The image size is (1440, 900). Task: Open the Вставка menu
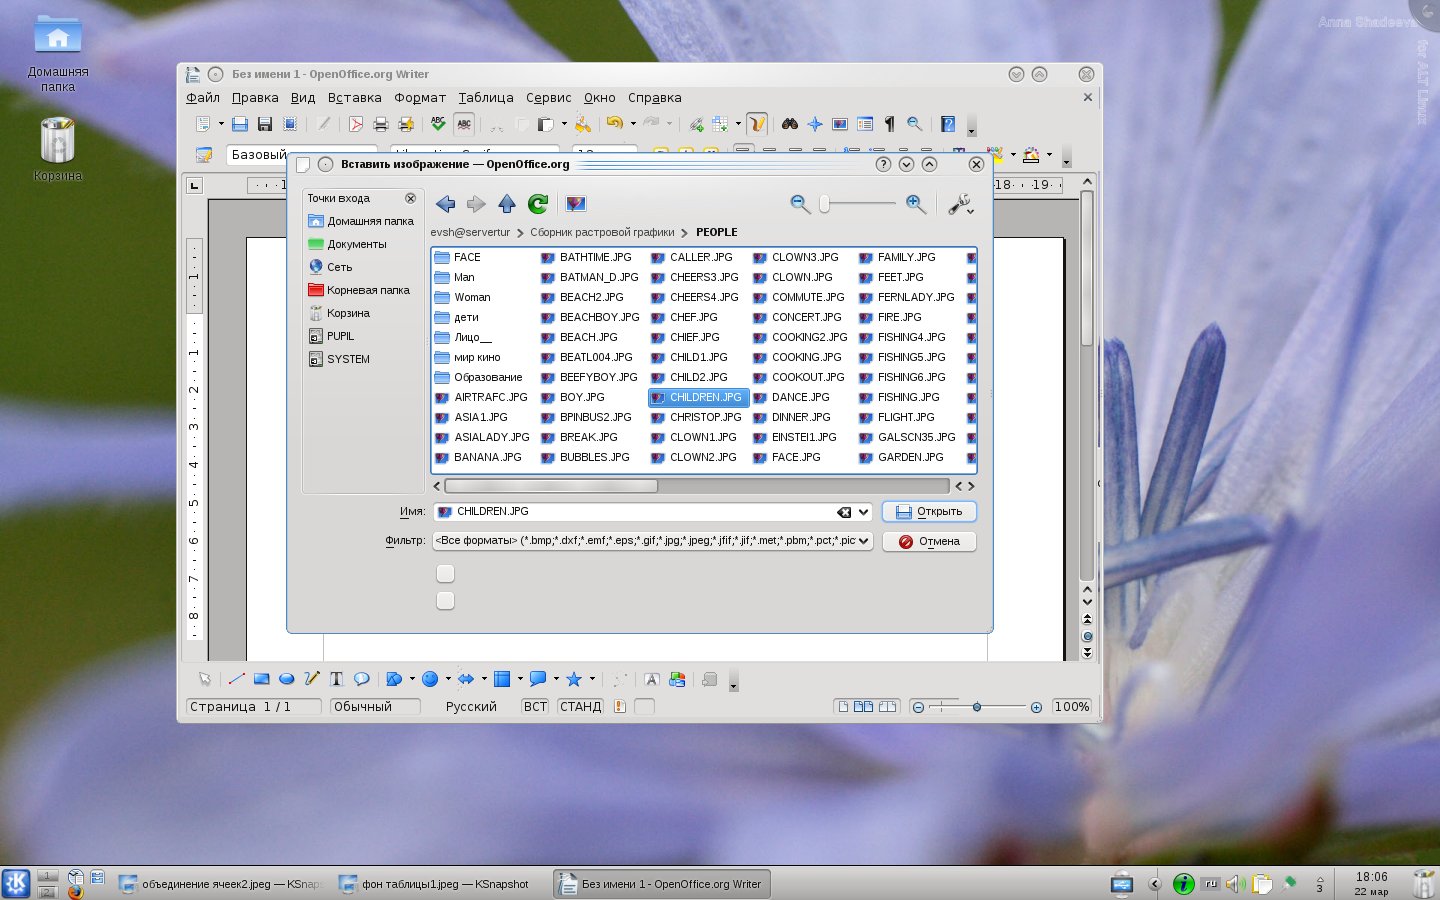[354, 98]
